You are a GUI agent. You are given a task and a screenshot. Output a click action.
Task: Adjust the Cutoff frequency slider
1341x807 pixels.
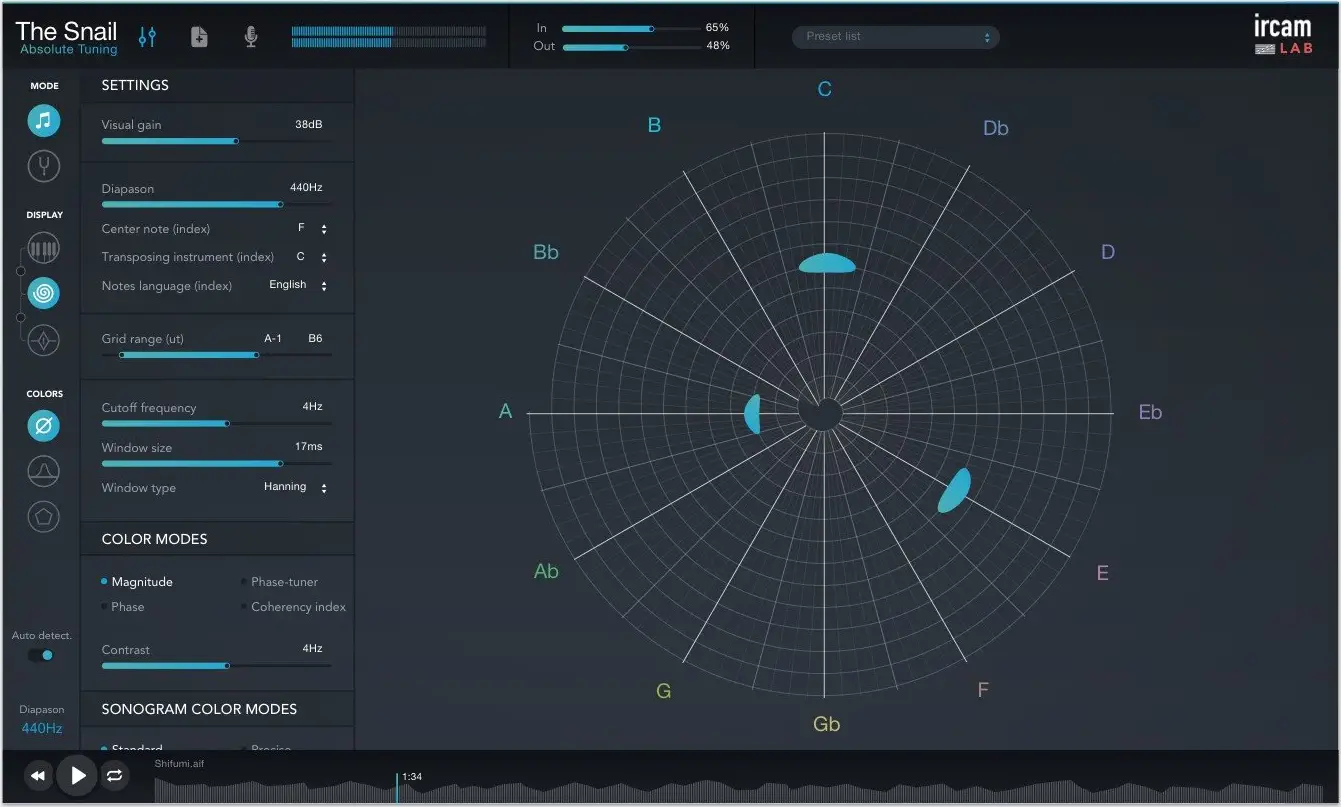216,424
